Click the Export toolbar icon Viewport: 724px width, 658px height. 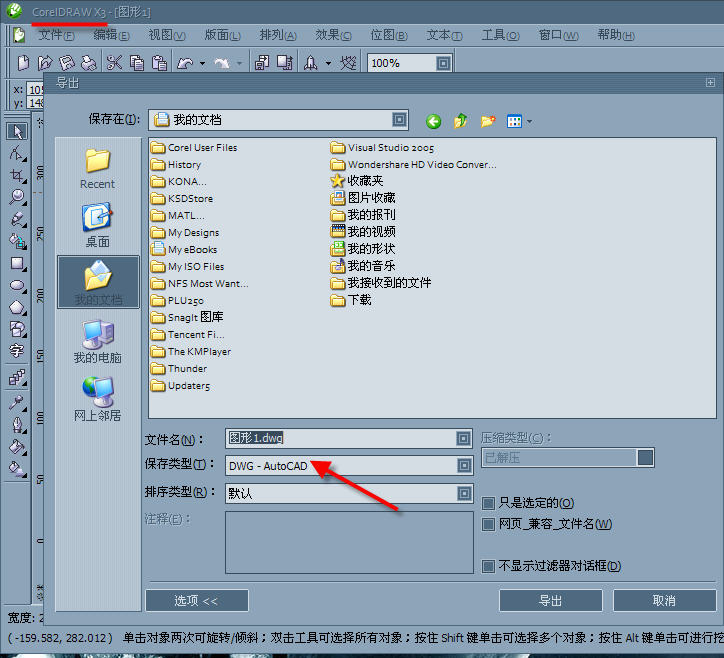tap(285, 63)
